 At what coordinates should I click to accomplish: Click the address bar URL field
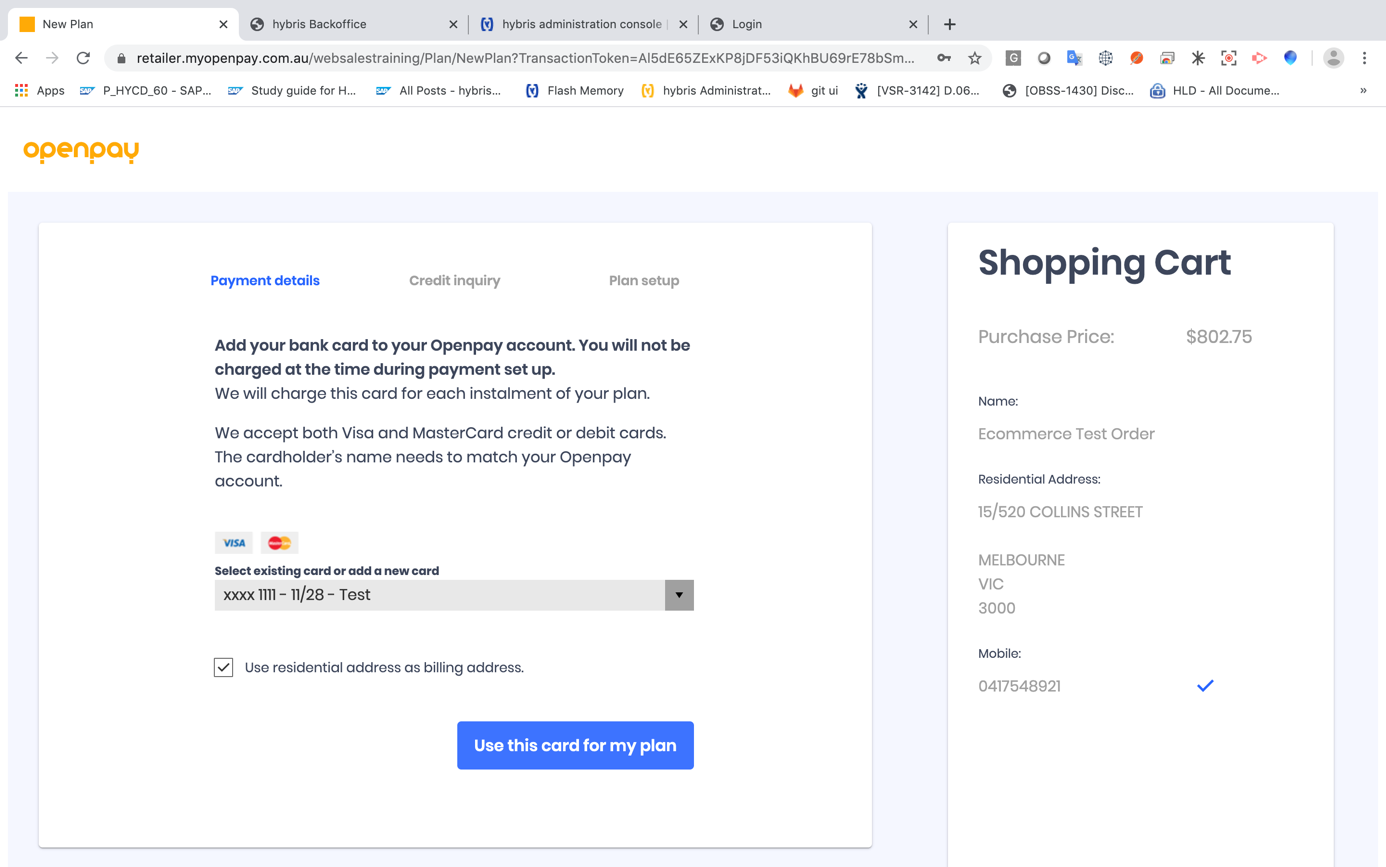[x=525, y=58]
